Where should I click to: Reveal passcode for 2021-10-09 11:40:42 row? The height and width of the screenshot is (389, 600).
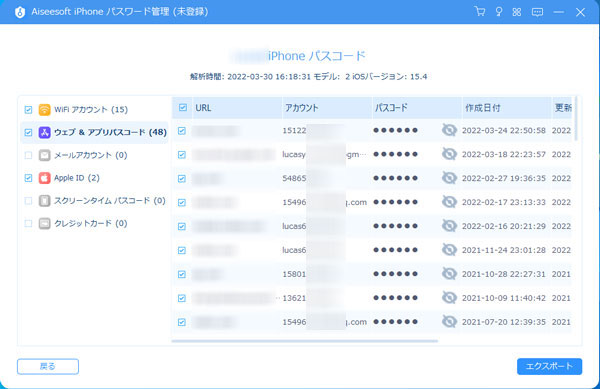[449, 298]
